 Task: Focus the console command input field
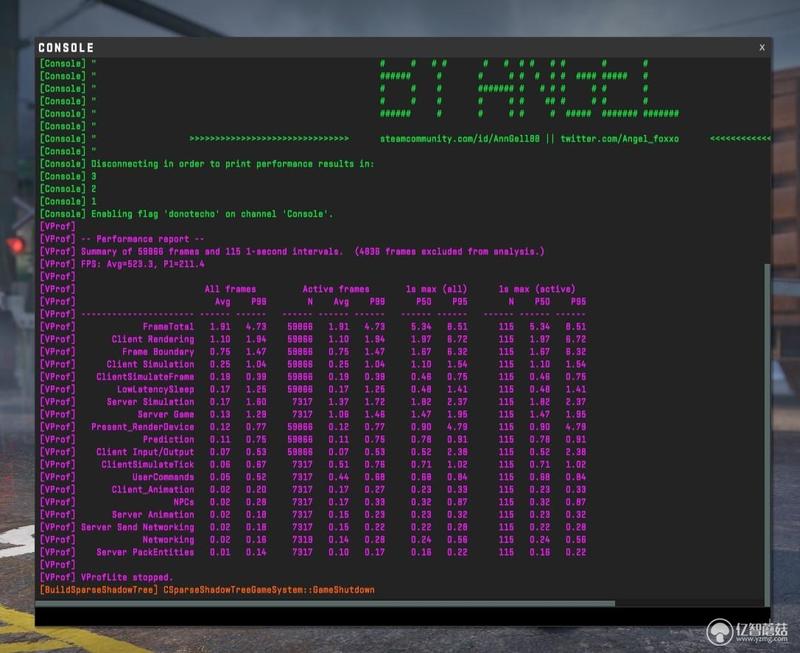[402, 616]
